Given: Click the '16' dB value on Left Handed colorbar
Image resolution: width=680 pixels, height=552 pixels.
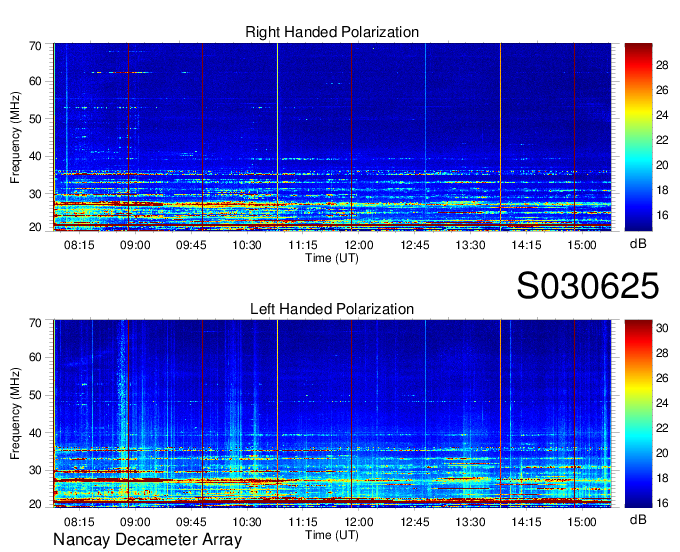Looking at the screenshot, I should [x=662, y=503].
